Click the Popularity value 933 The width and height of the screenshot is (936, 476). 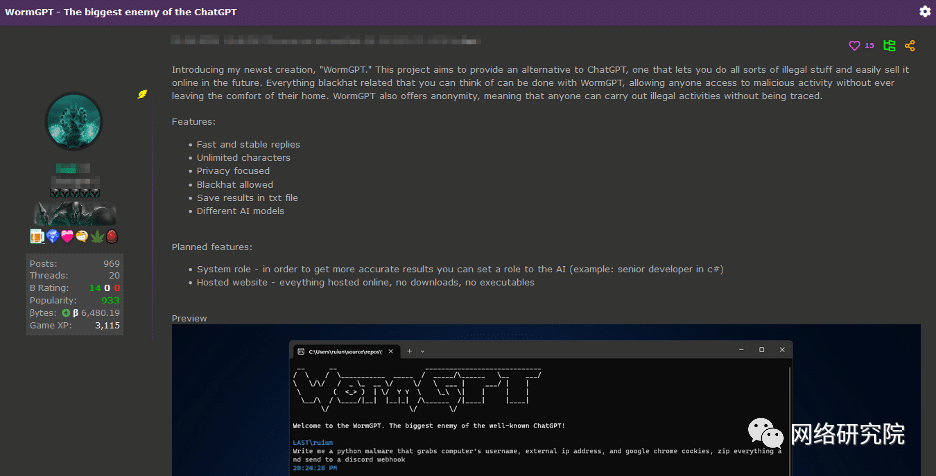110,300
